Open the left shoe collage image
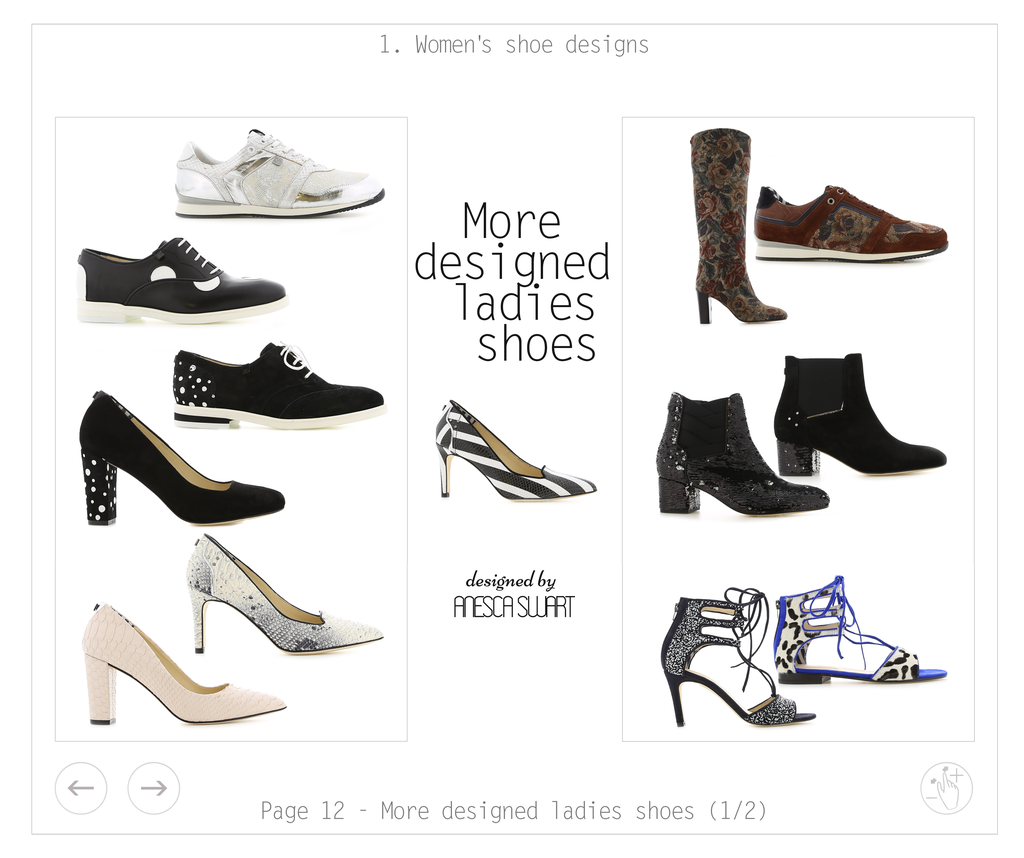The height and width of the screenshot is (858, 1024). [231, 430]
